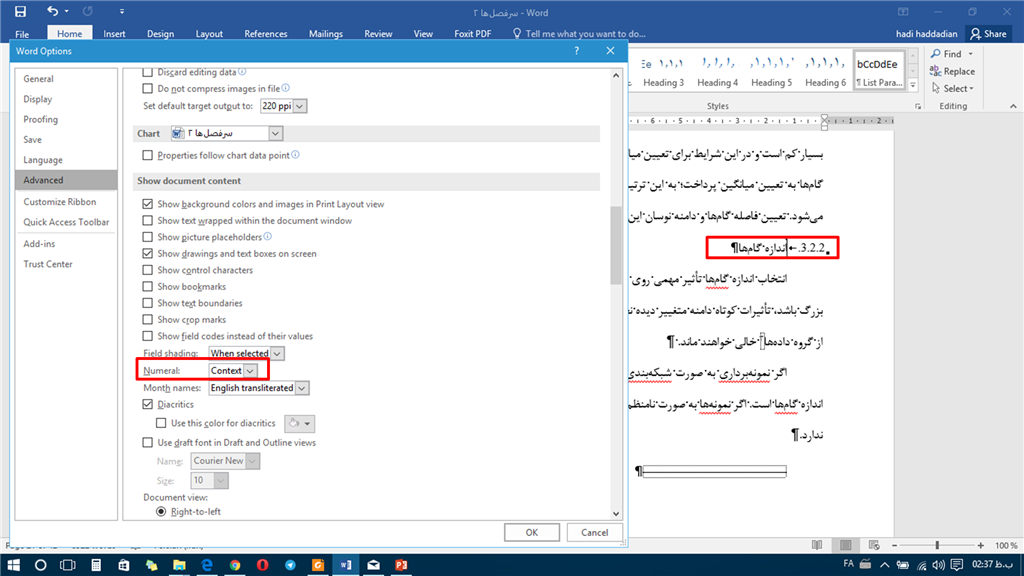Select Print Layout view in status bar
The height and width of the screenshot is (576, 1024).
click(x=845, y=545)
